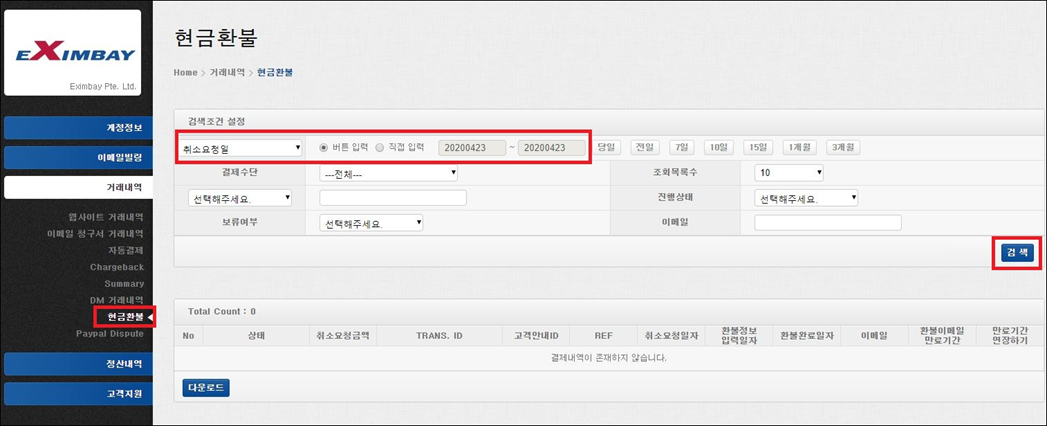1047x426 pixels.
Task: Set date range to 15일
Action: (x=757, y=148)
